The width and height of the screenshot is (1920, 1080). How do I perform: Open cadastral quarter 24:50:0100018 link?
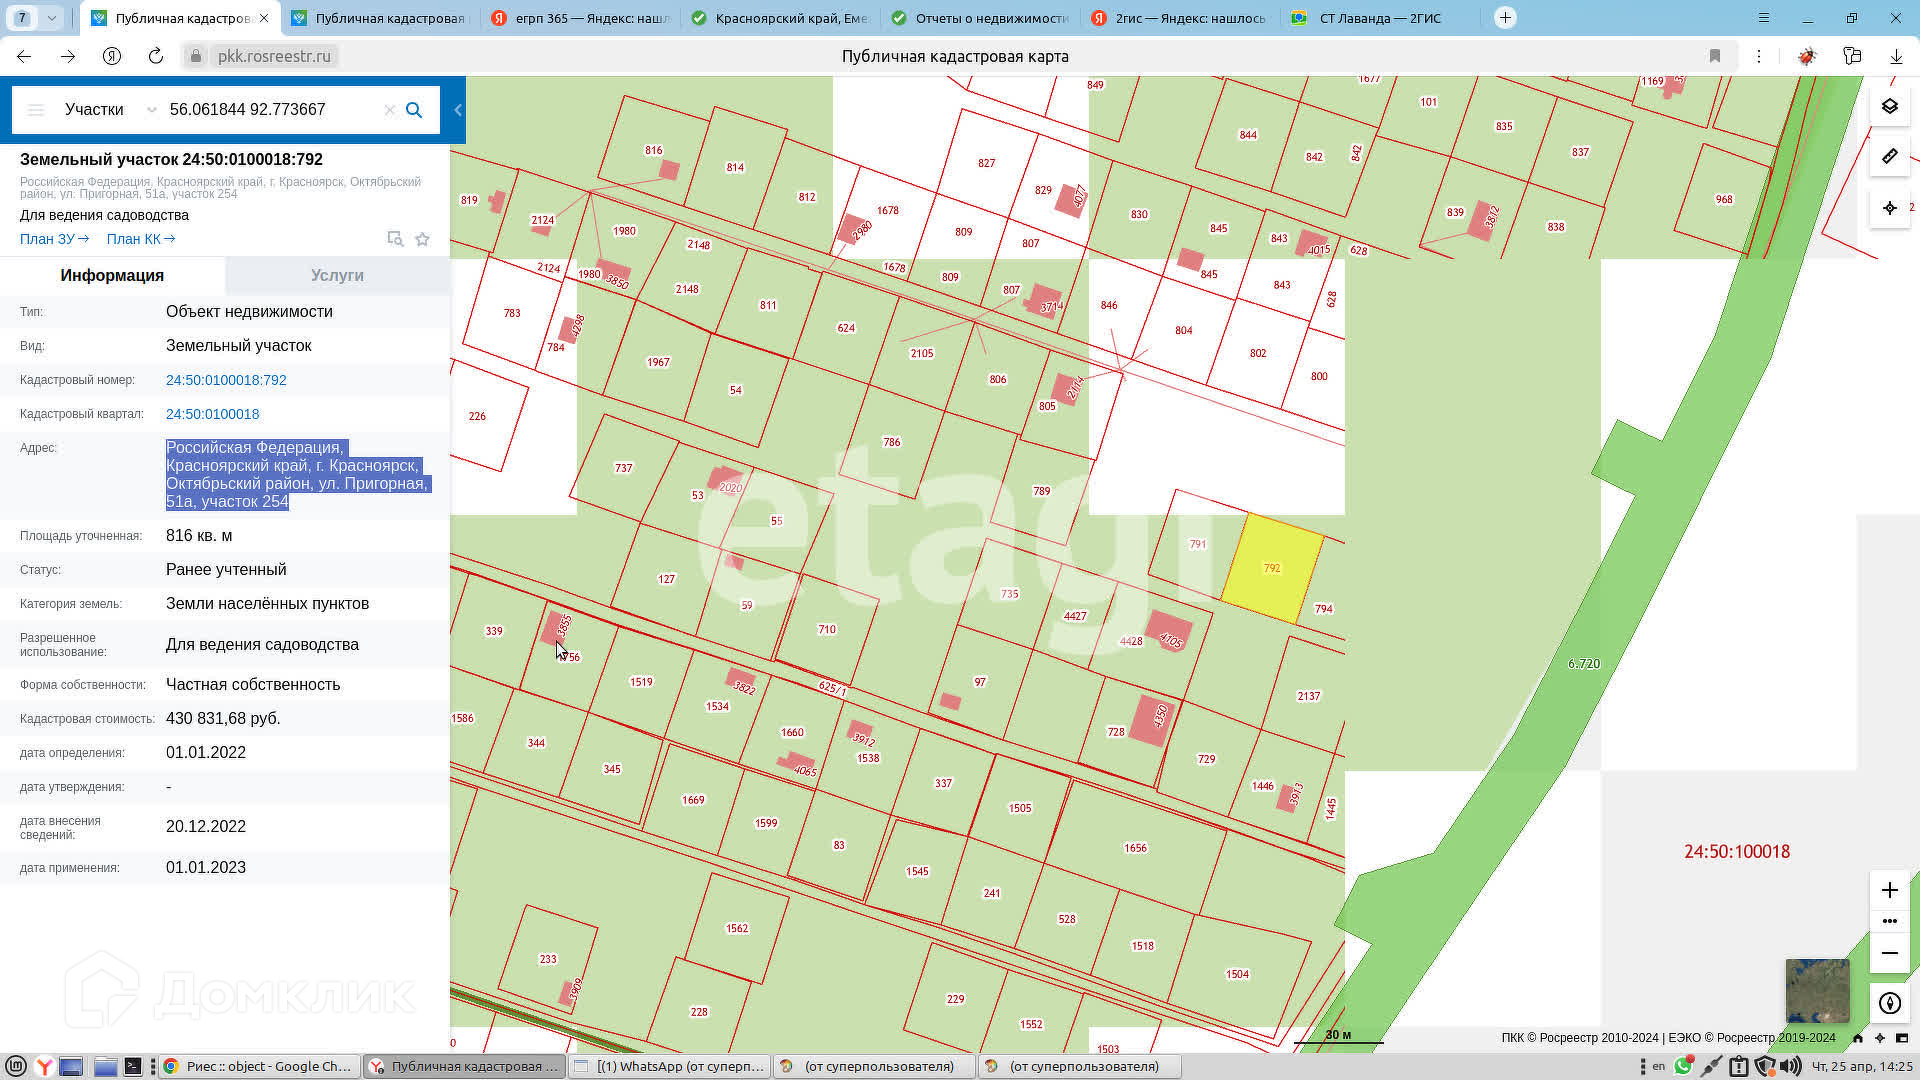tap(212, 414)
